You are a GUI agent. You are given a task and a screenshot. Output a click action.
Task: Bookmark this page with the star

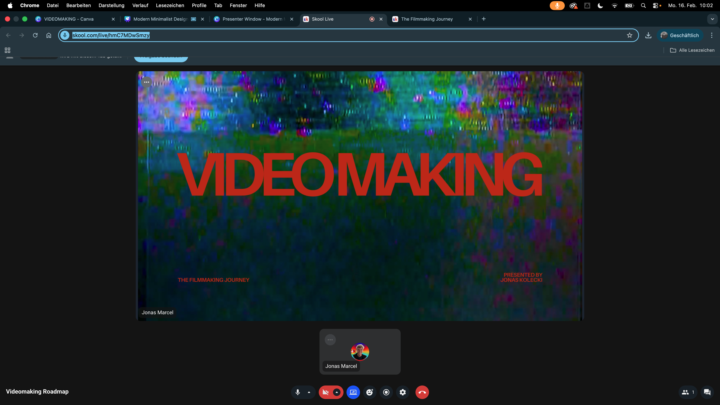point(630,35)
